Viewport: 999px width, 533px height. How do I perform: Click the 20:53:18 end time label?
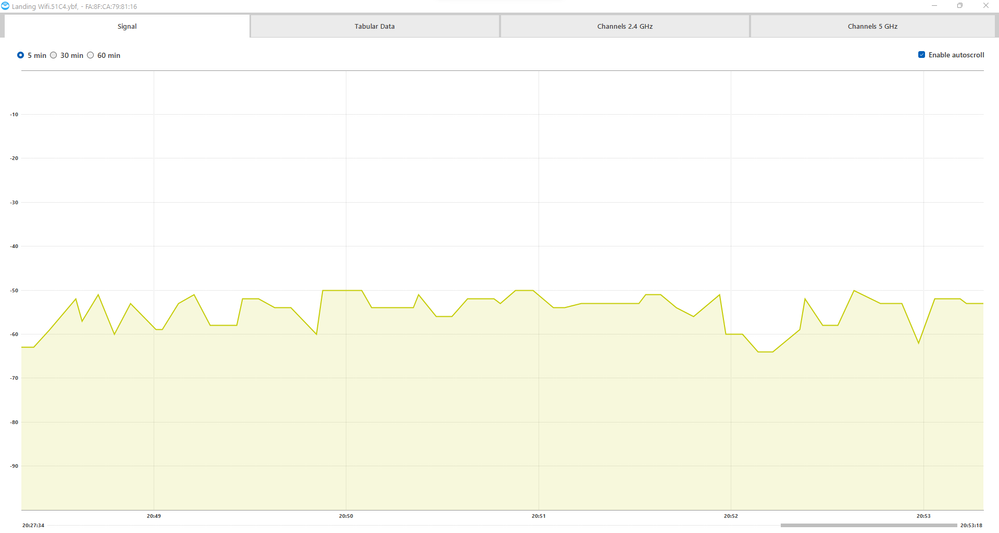pos(971,525)
